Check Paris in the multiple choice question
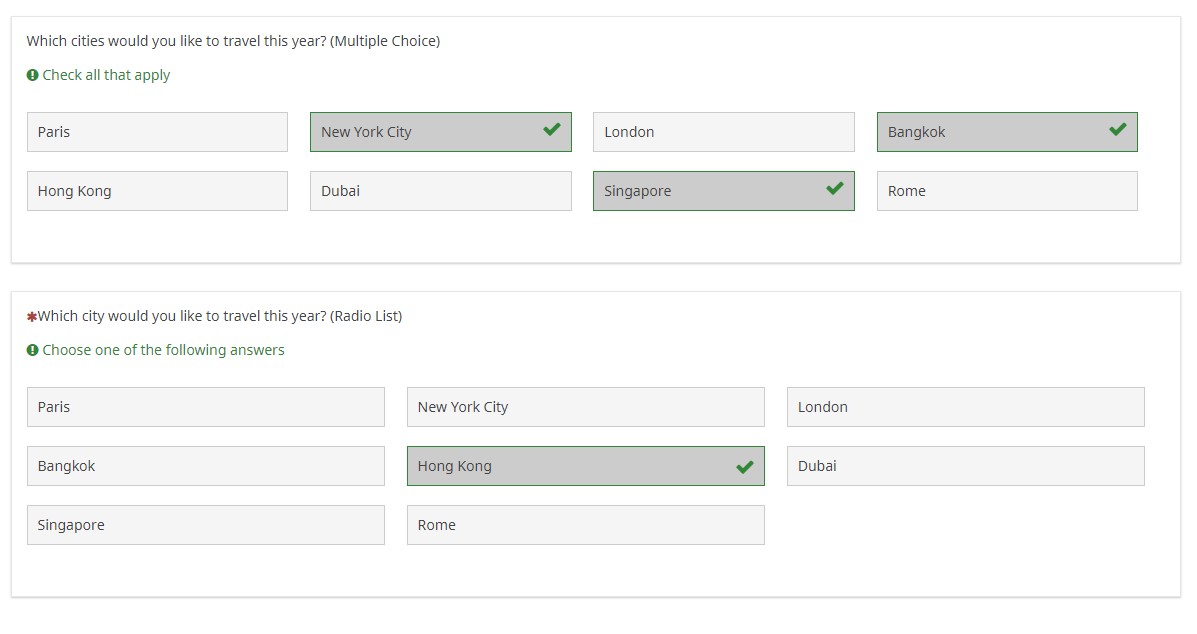 tap(156, 131)
